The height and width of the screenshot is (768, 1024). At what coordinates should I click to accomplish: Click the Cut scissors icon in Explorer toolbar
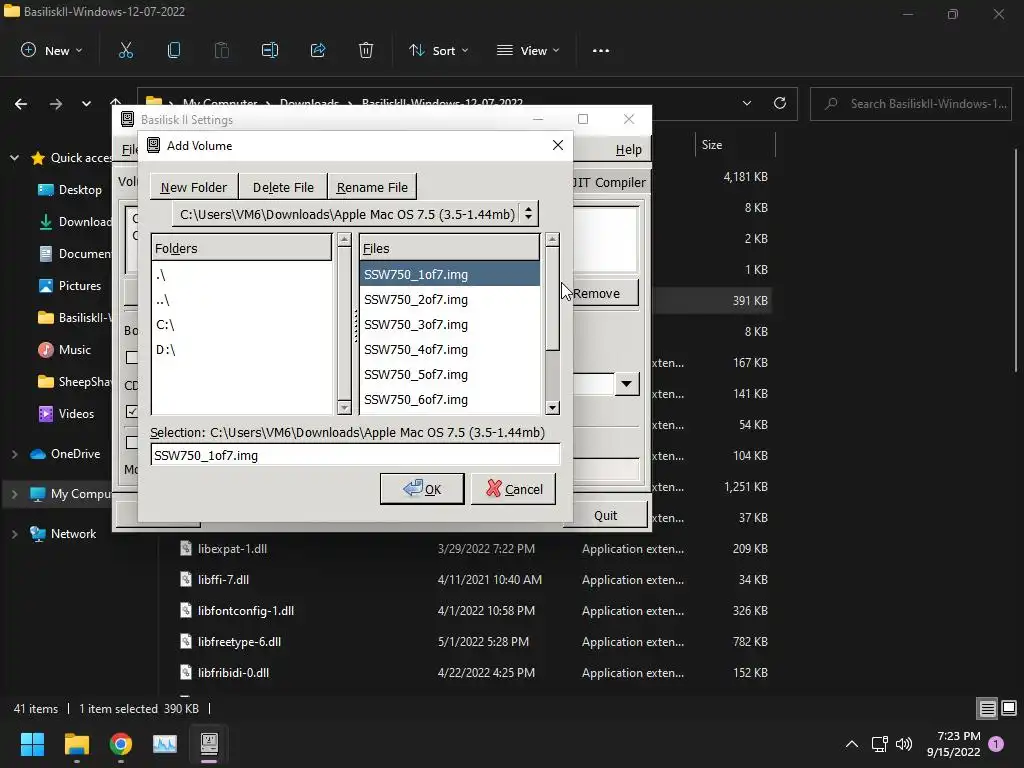(125, 50)
